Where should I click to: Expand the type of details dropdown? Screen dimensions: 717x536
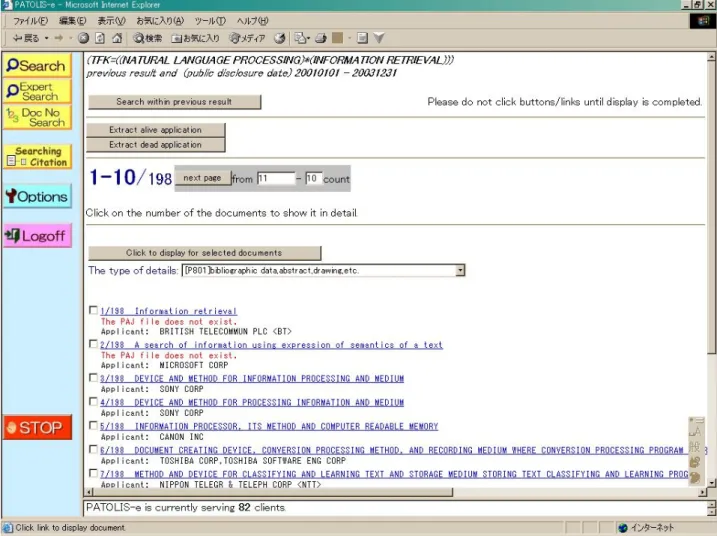[460, 270]
